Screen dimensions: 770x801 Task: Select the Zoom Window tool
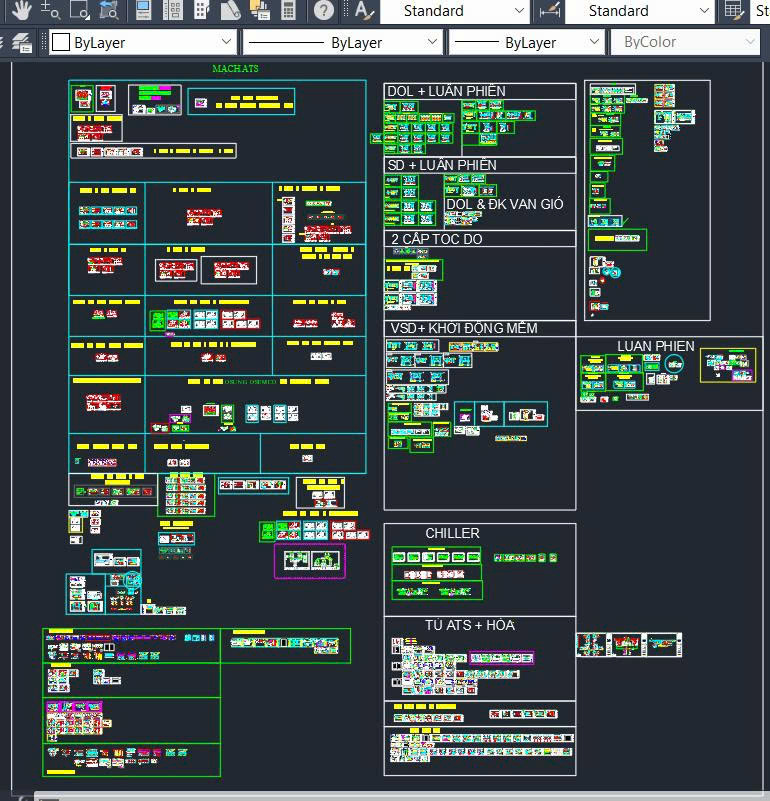coord(79,10)
